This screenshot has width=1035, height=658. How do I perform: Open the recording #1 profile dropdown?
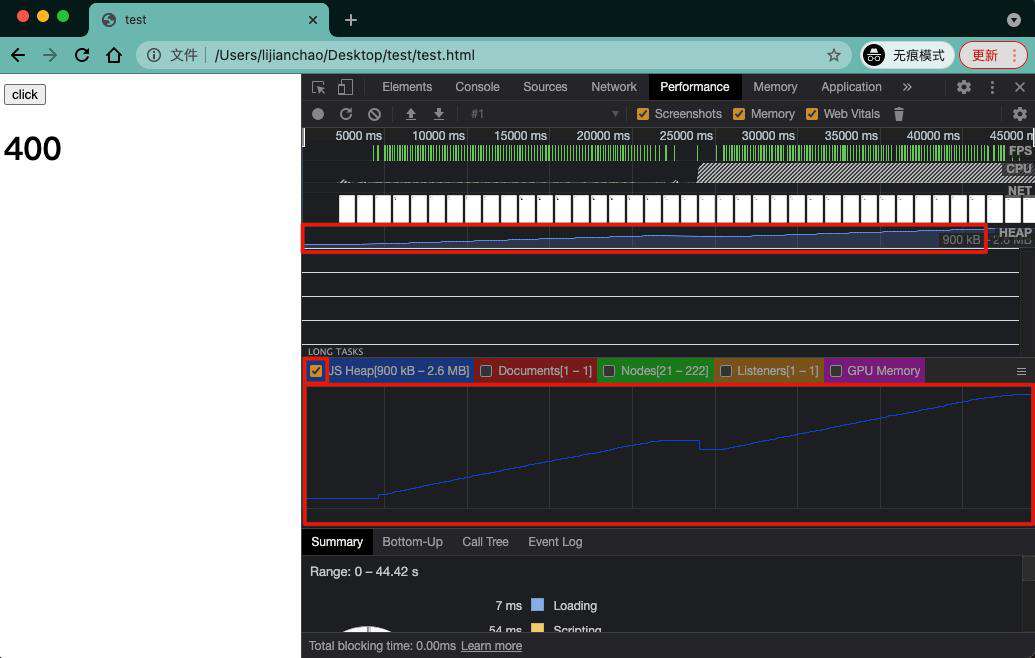click(545, 114)
